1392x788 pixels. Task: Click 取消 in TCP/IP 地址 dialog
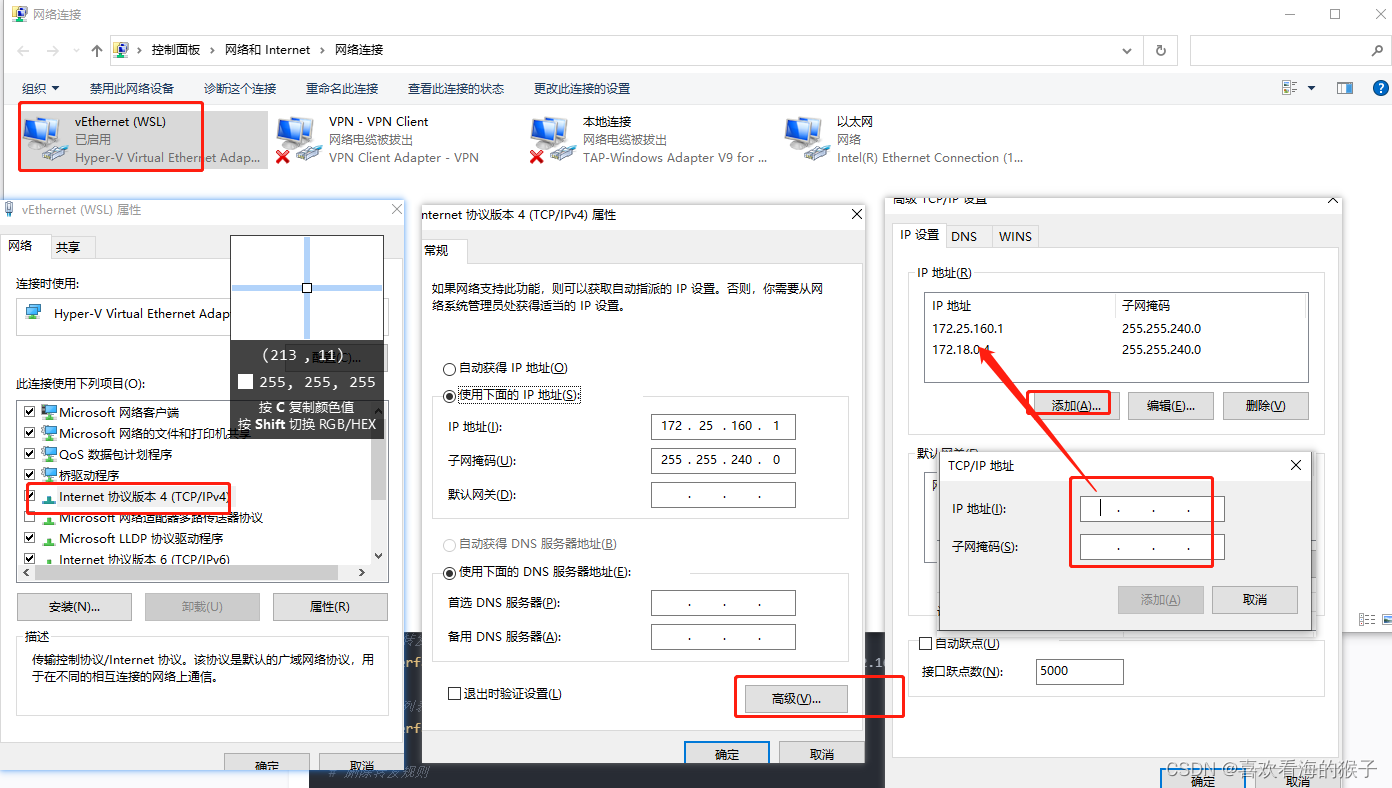click(1255, 600)
